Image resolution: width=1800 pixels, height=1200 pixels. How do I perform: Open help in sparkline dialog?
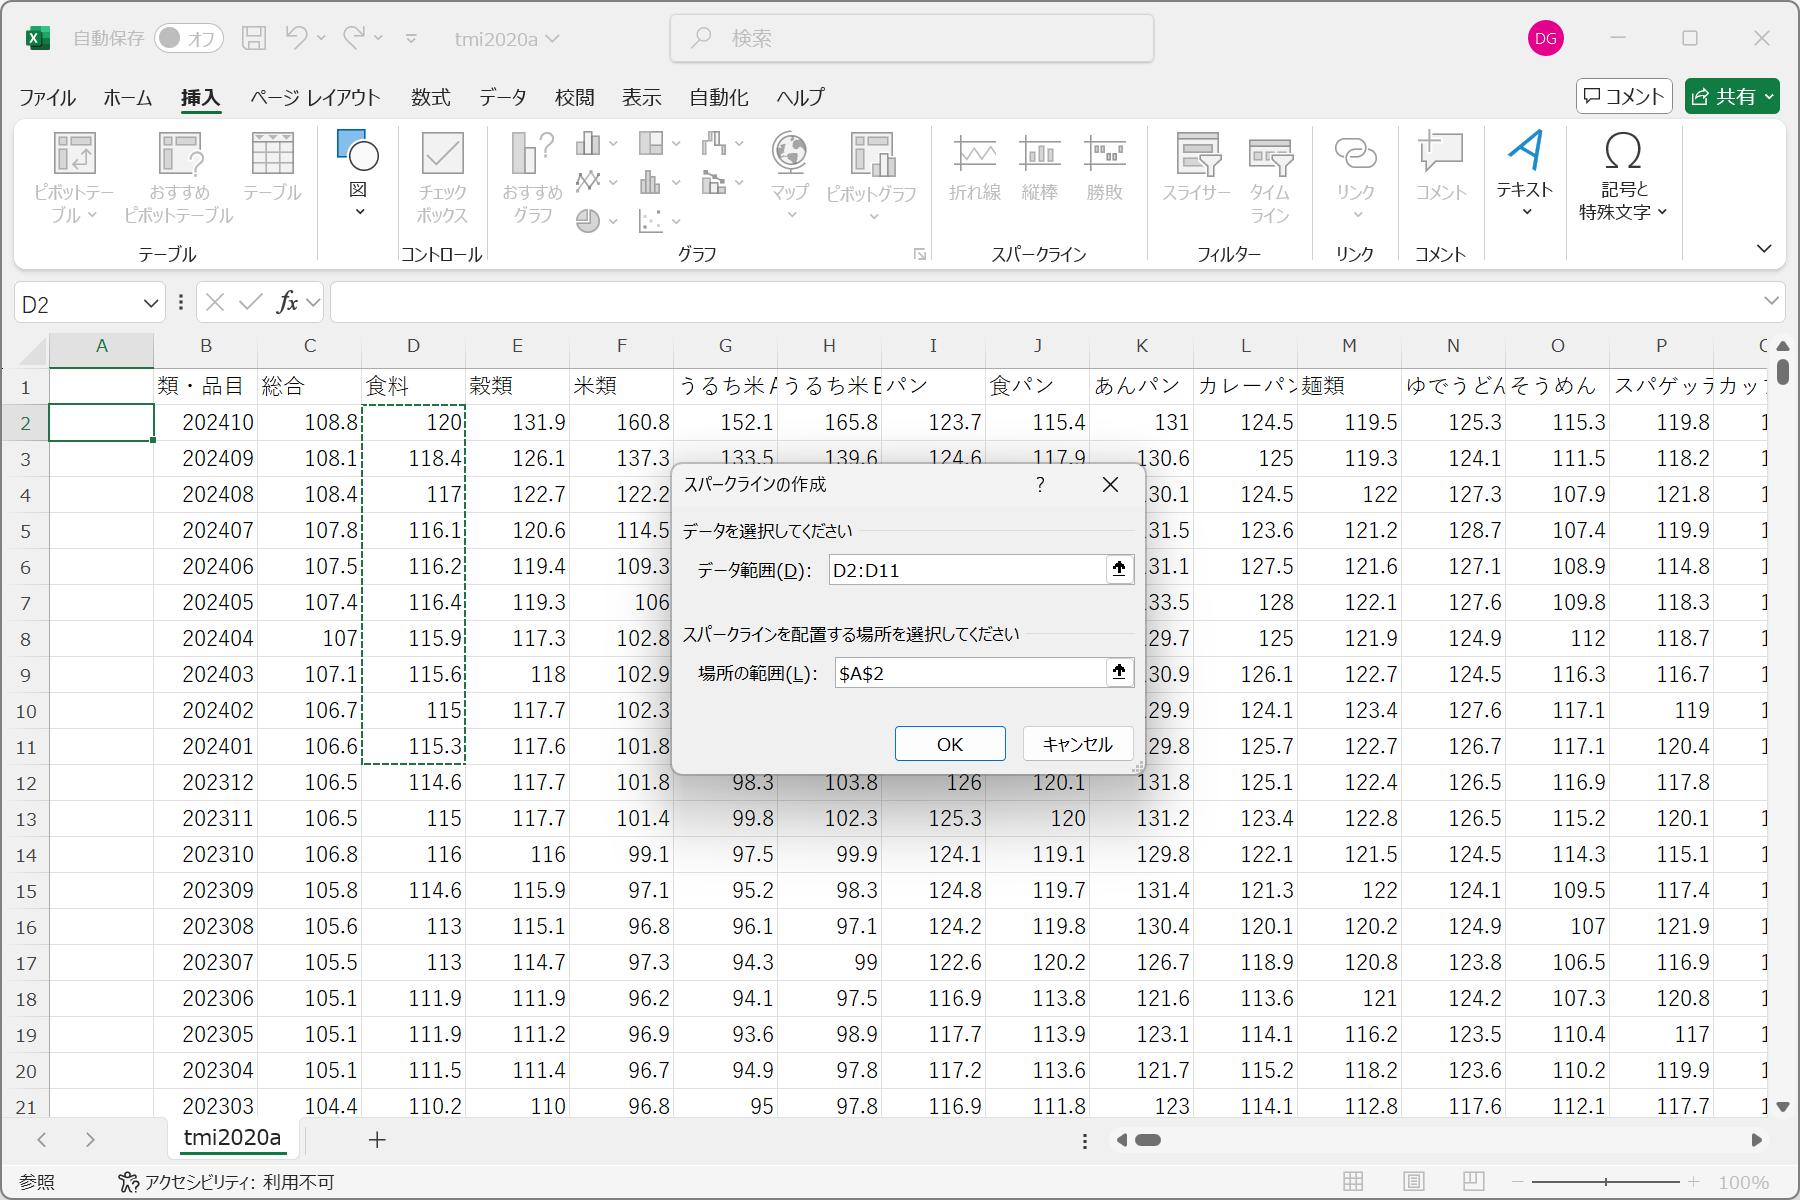[1040, 484]
